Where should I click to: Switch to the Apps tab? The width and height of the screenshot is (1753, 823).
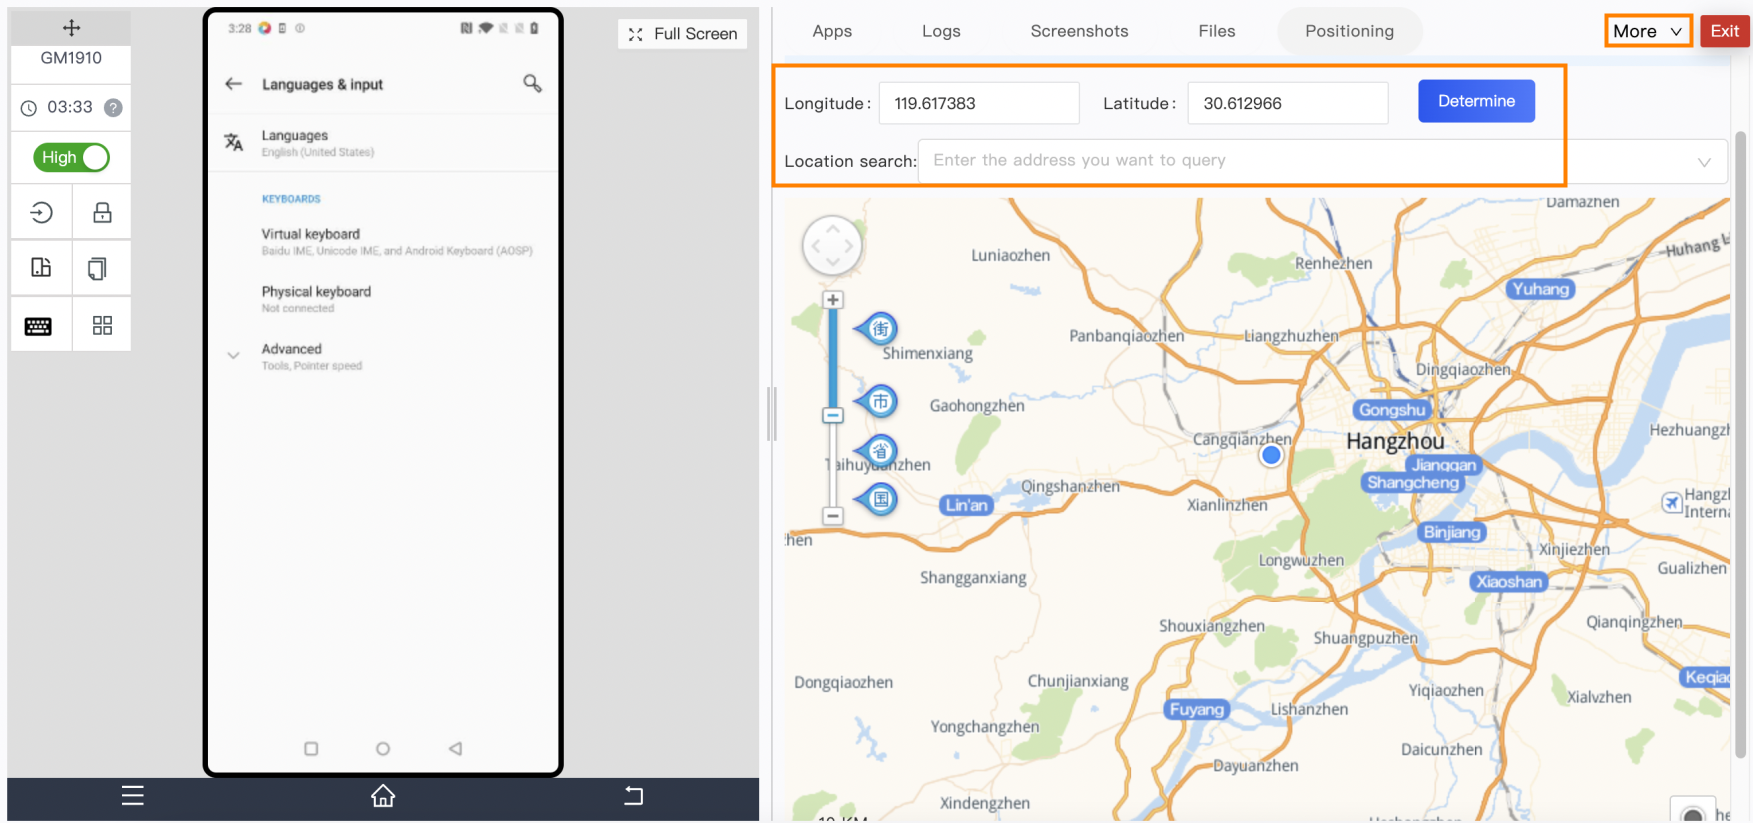(832, 31)
